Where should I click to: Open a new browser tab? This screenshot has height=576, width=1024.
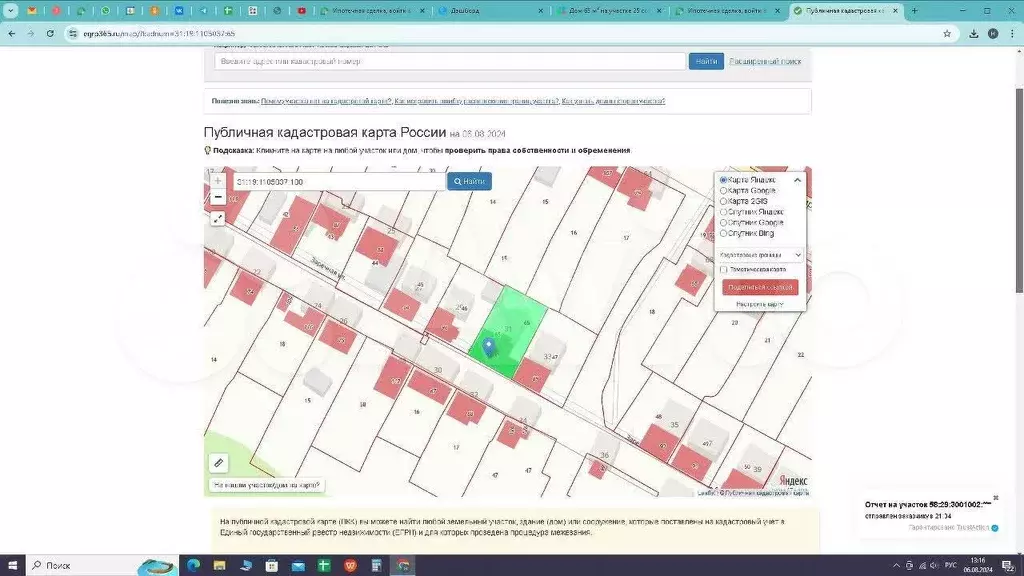click(x=914, y=10)
